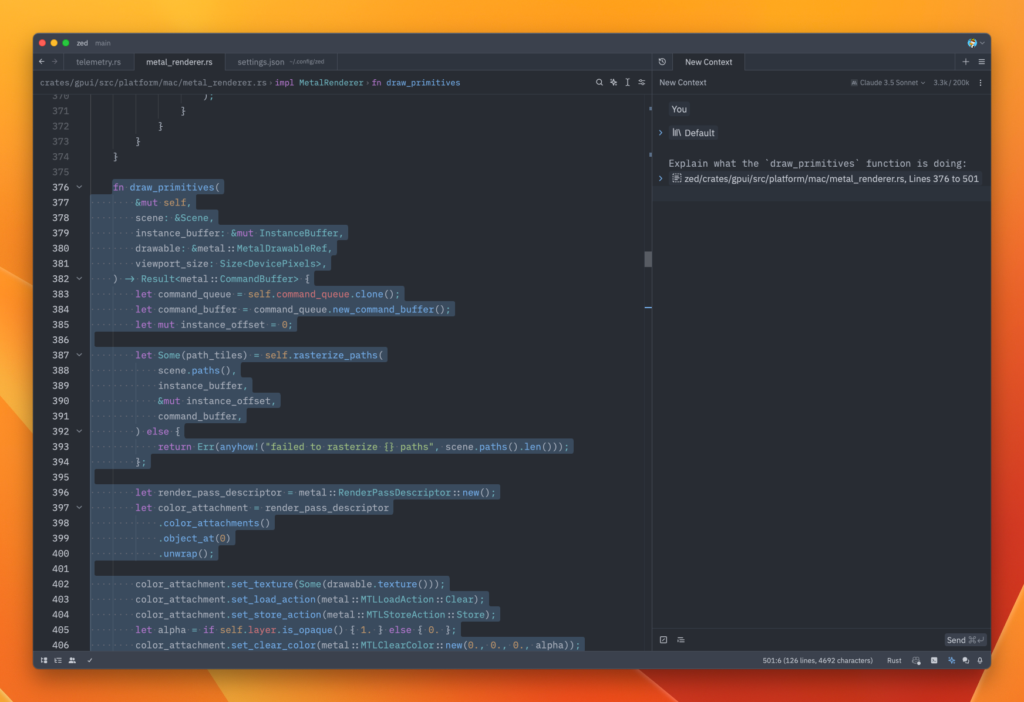This screenshot has height=702, width=1024.
Task: Click 'MTLLoadAction' on line 403
Action: tap(397, 599)
